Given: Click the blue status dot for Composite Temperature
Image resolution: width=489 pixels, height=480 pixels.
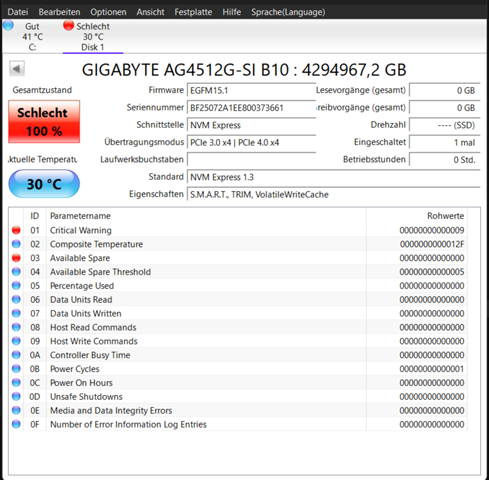Looking at the screenshot, I should pyautogui.click(x=16, y=244).
